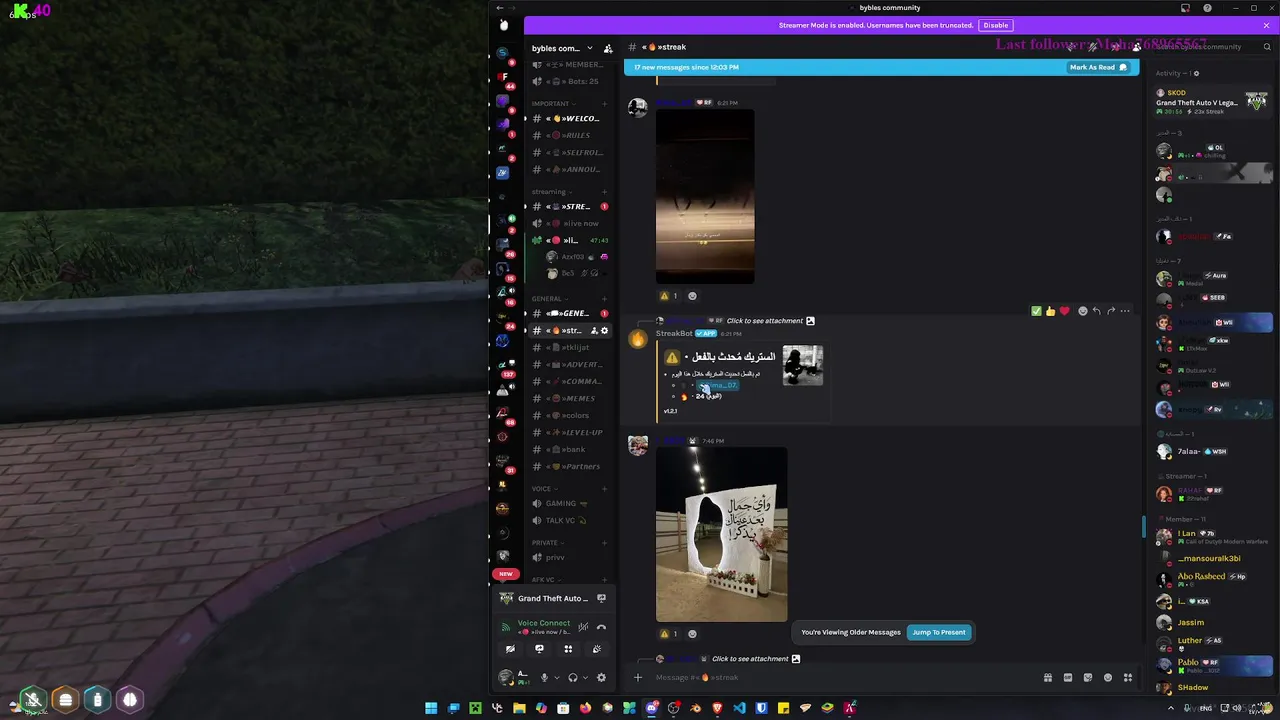Open the Discord help question mark icon
This screenshot has width=1280, height=720.
click(x=1208, y=8)
